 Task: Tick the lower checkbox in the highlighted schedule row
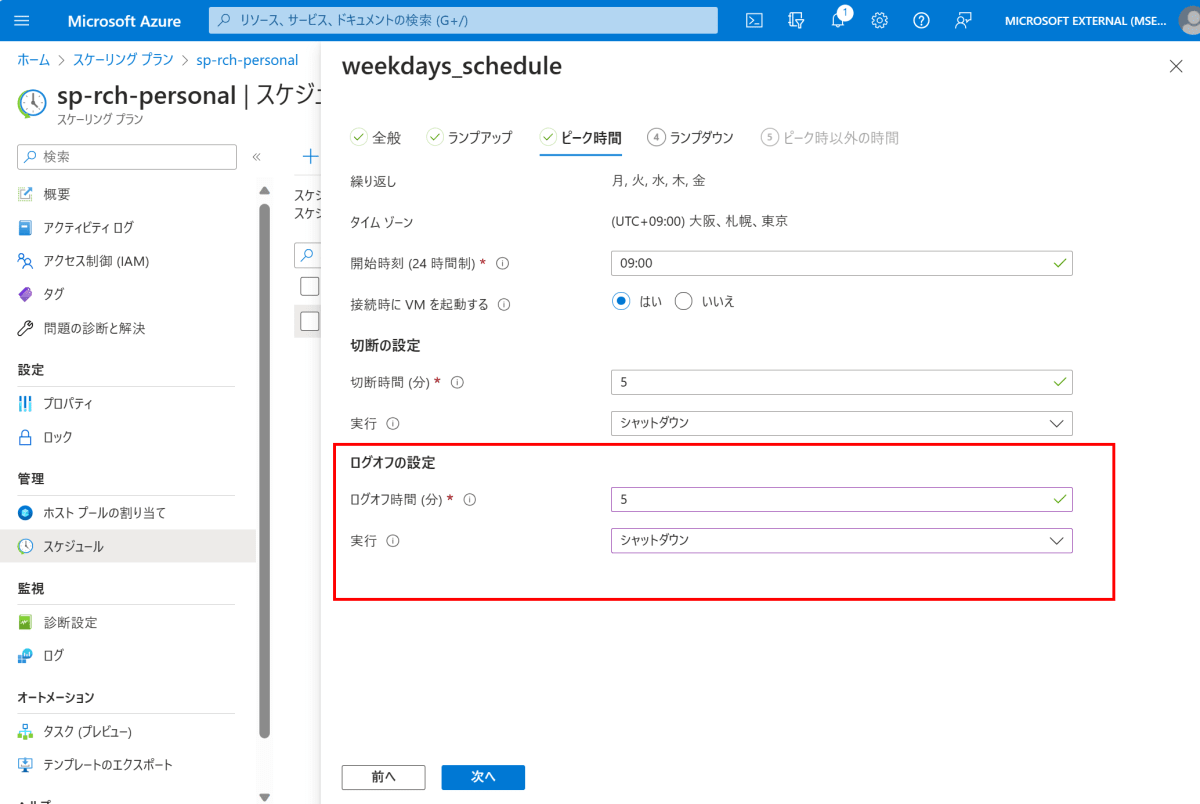tap(310, 321)
